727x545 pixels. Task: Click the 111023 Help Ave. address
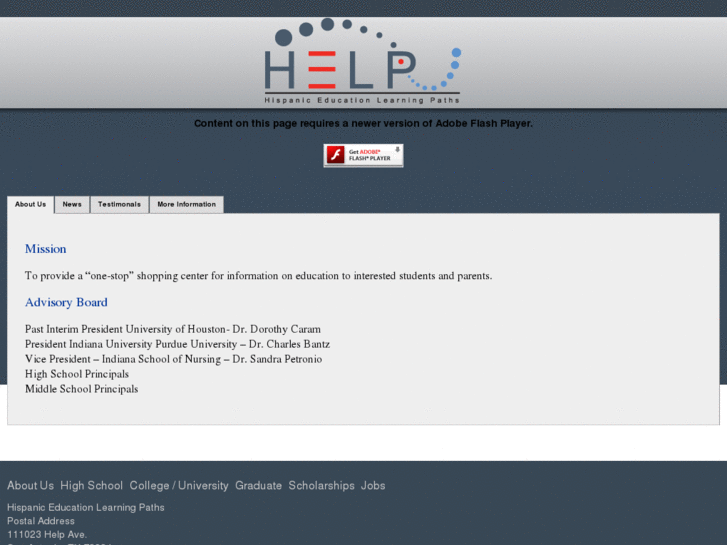47,534
